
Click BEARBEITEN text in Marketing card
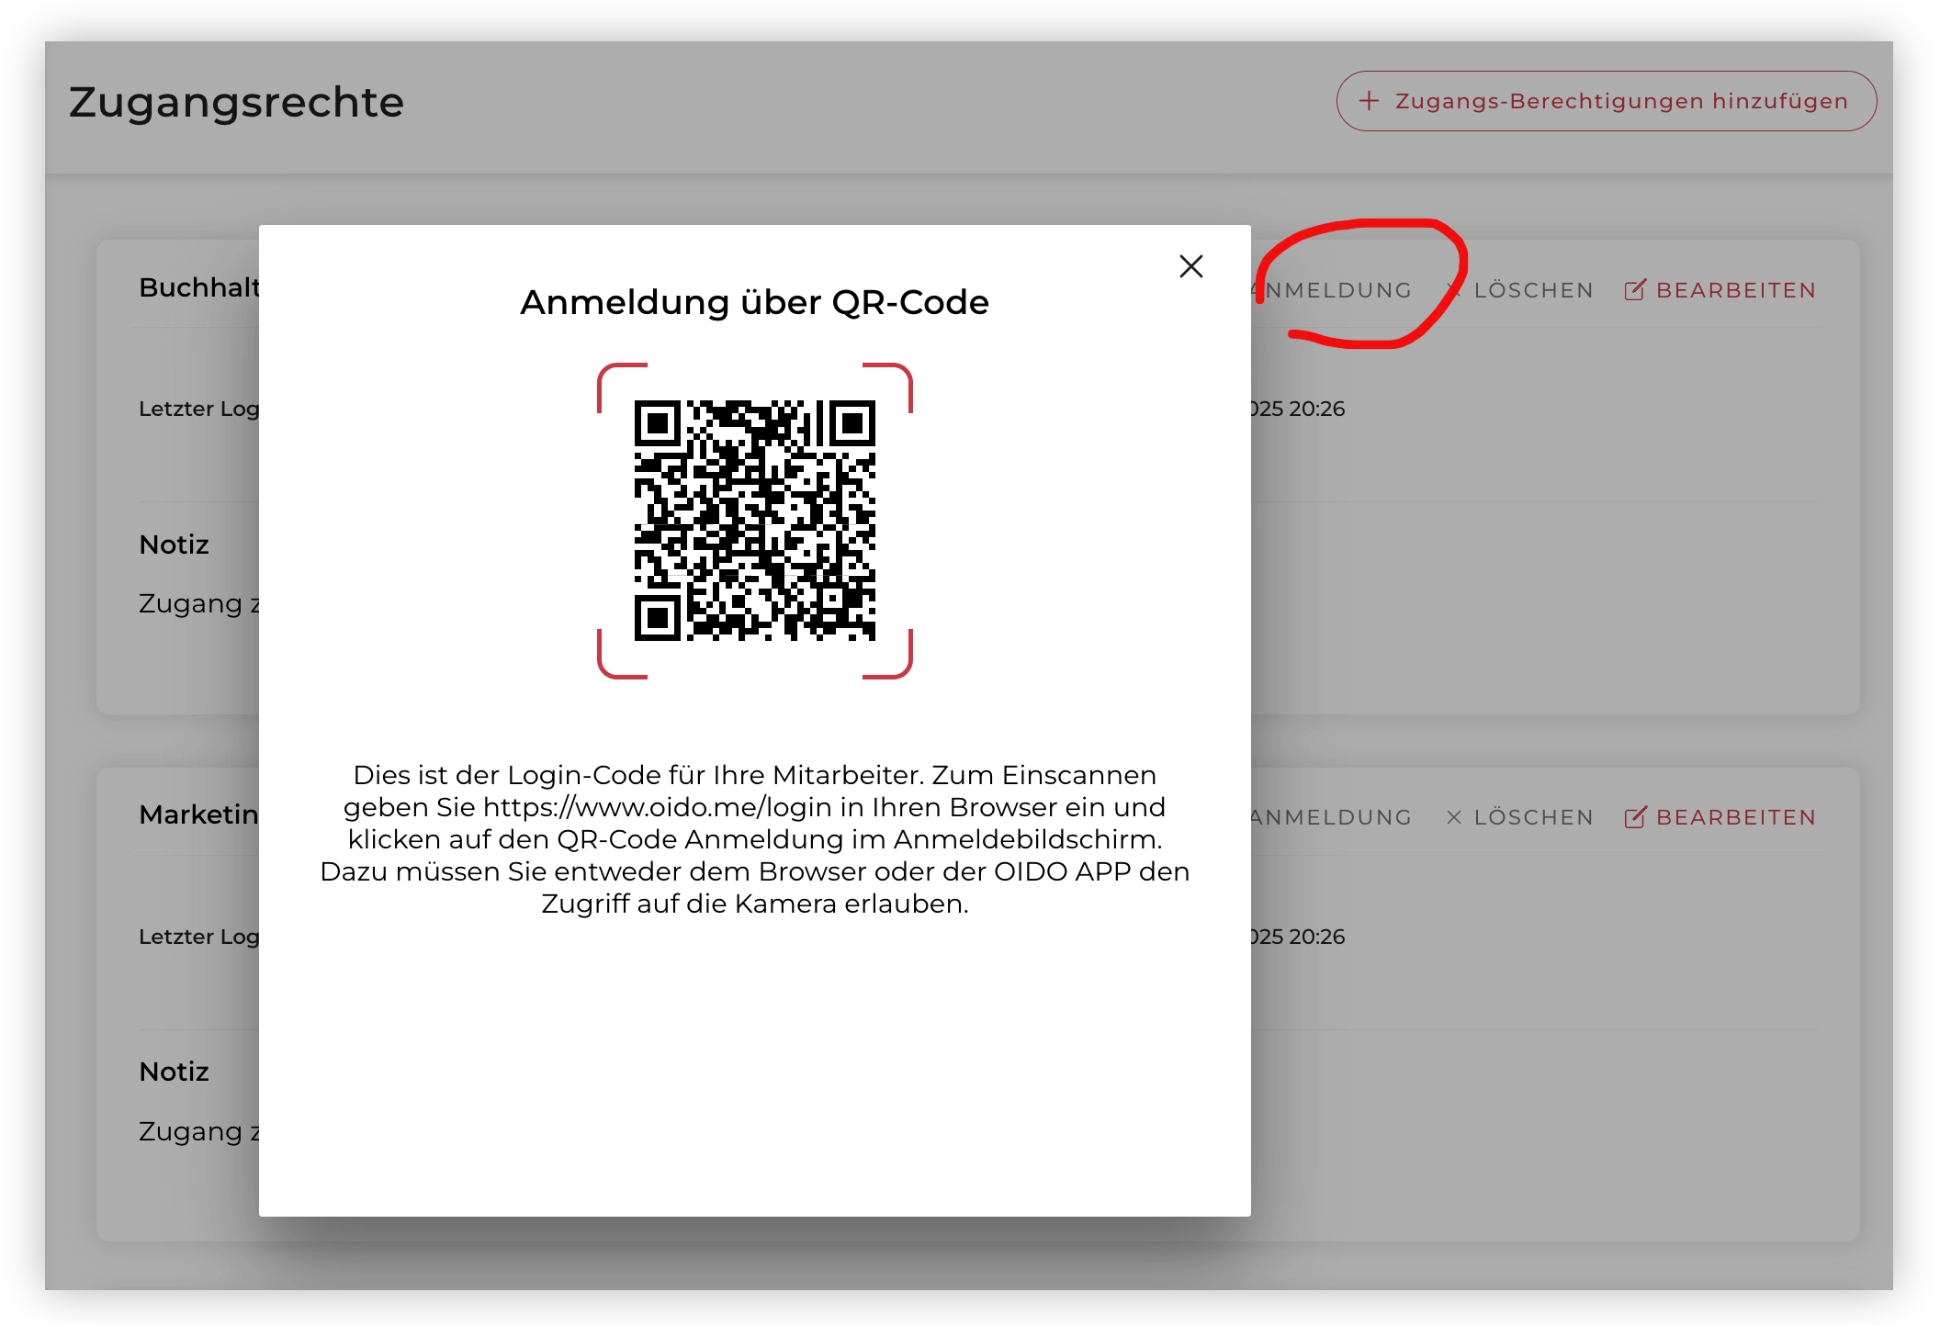[1735, 817]
